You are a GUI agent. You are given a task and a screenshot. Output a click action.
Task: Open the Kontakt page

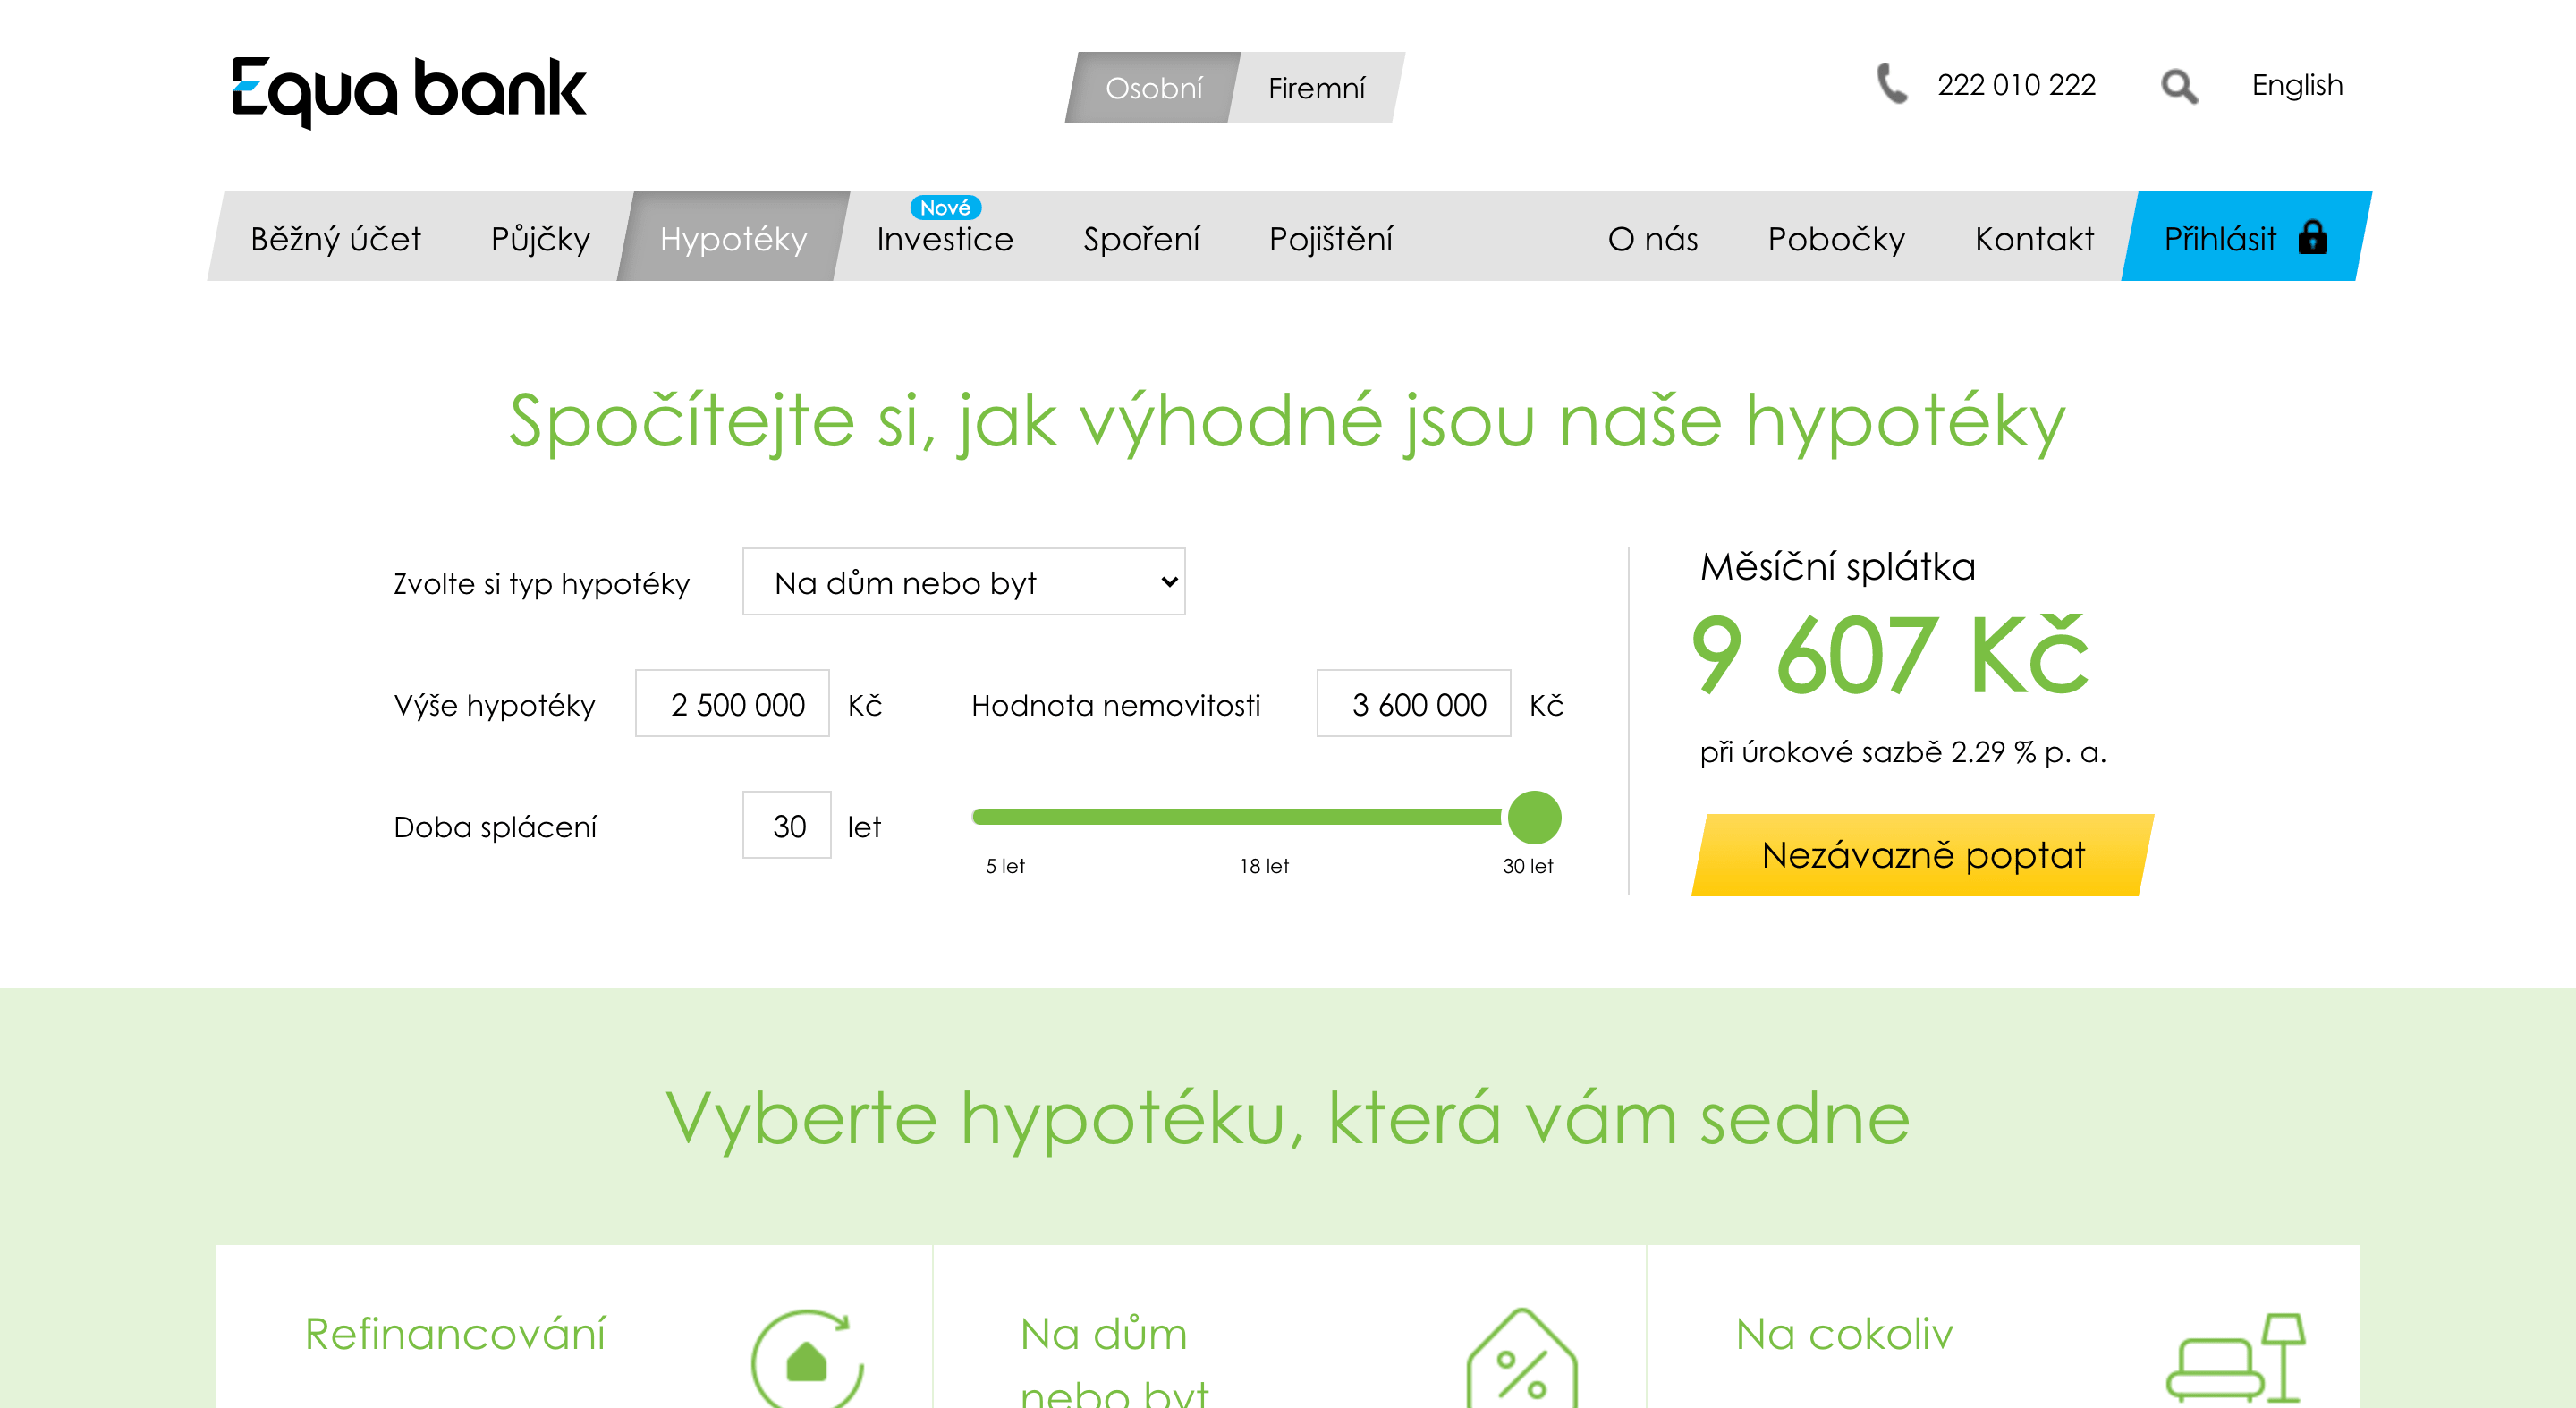tap(2034, 239)
